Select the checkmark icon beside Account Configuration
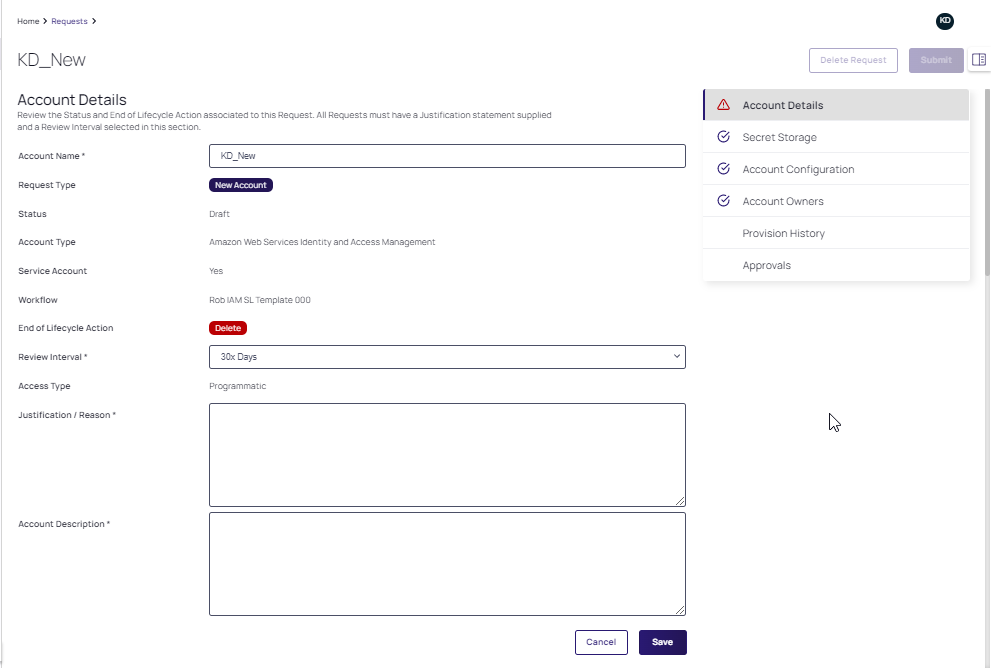991x668 pixels. coord(723,168)
